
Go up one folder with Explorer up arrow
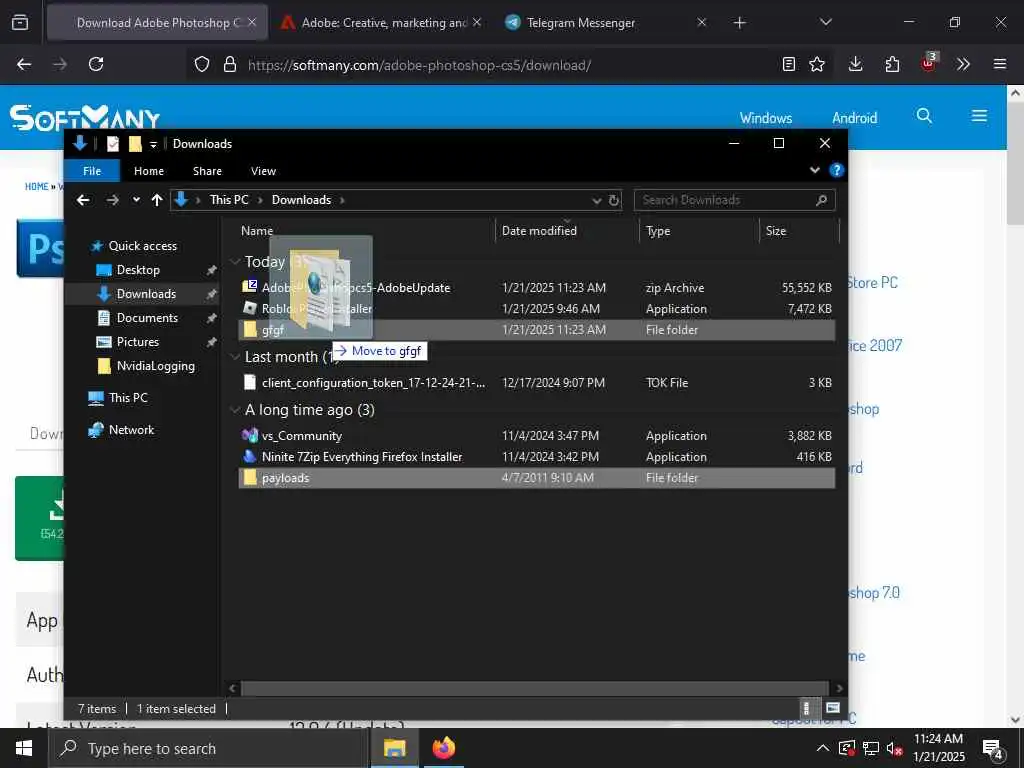coord(157,200)
